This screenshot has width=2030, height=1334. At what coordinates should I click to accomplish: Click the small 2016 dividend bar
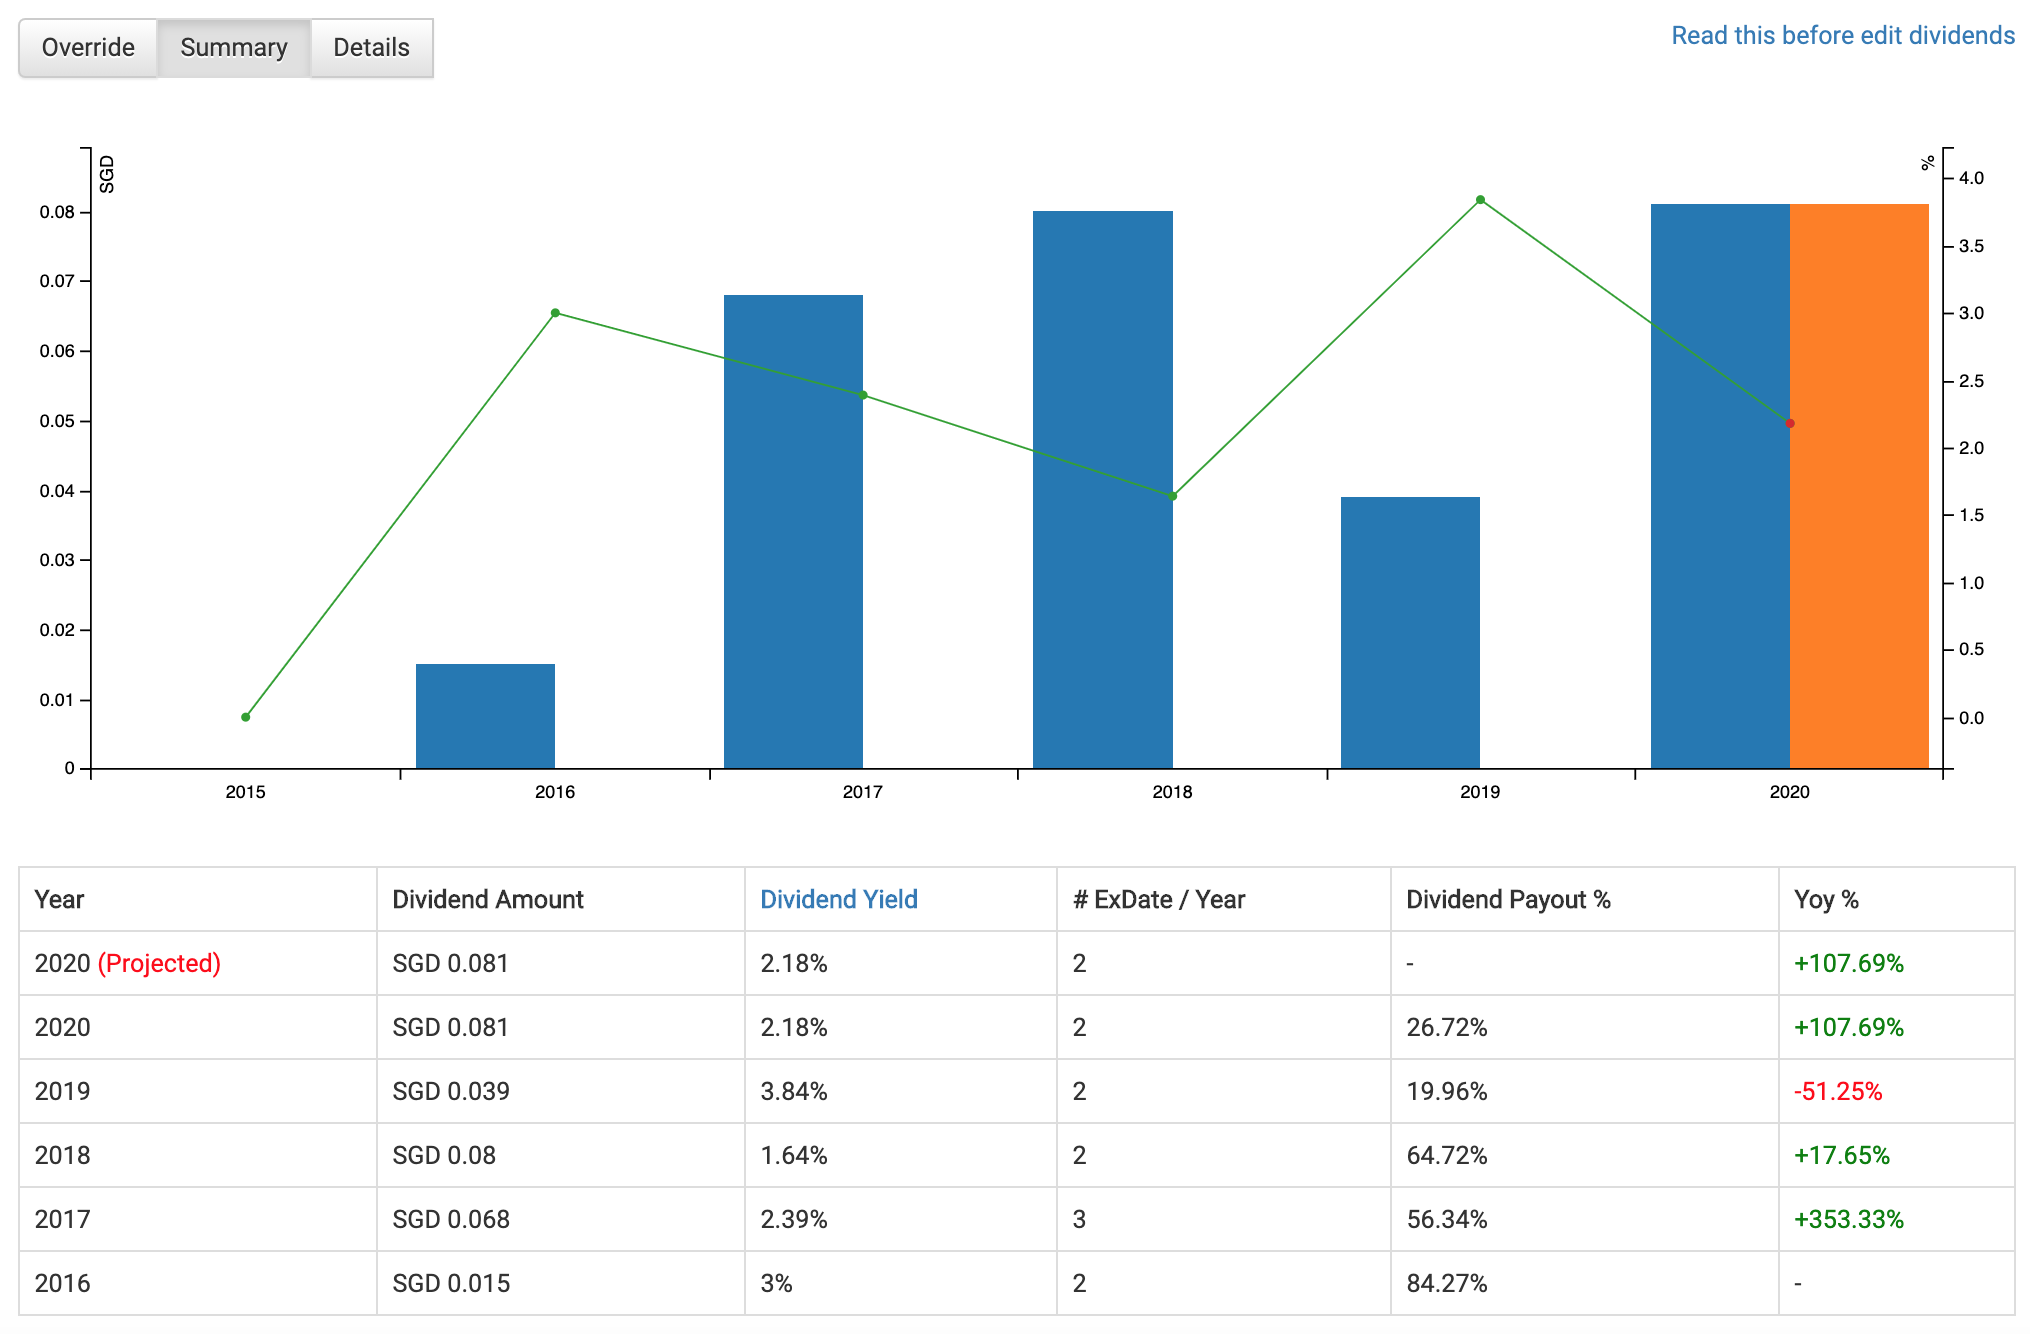coord(485,716)
